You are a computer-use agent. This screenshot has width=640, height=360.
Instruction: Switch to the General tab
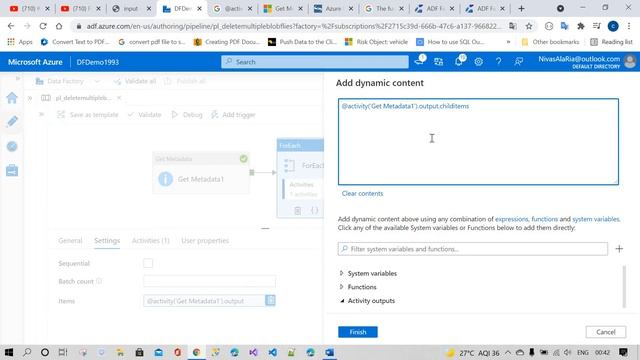point(70,240)
